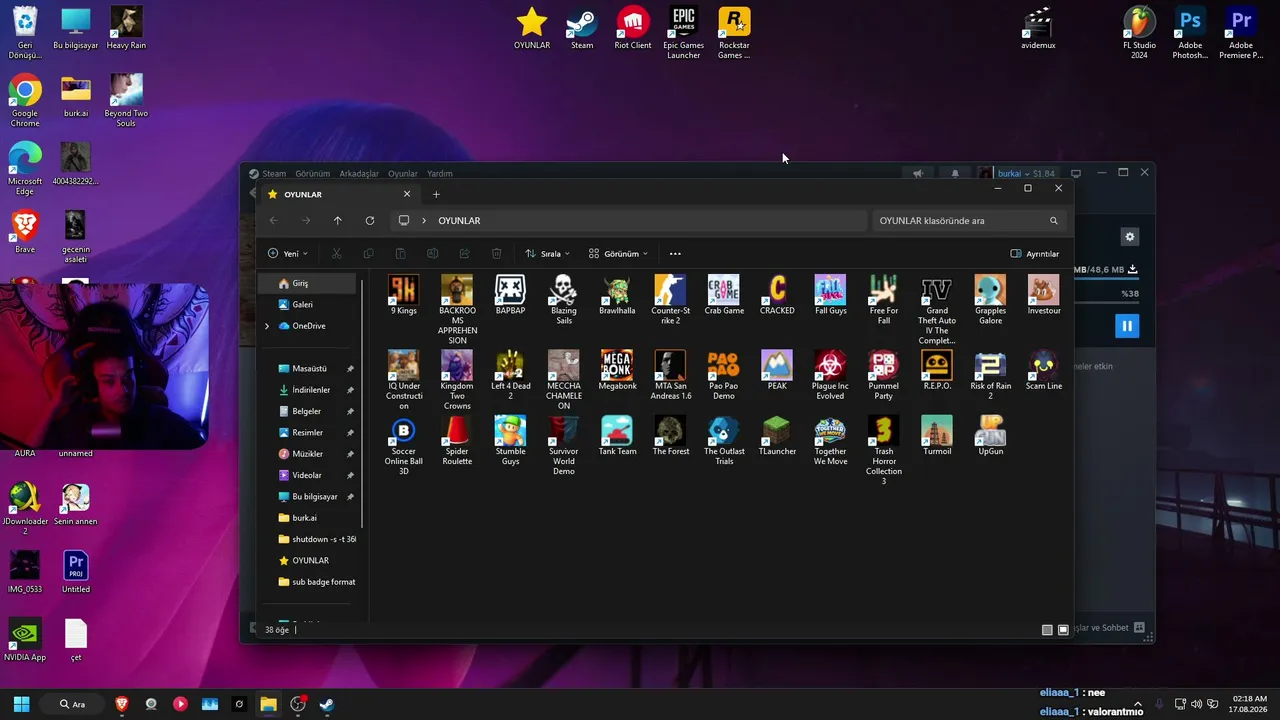Open the Steam menu in Steam window
The image size is (1280, 720).
(274, 174)
